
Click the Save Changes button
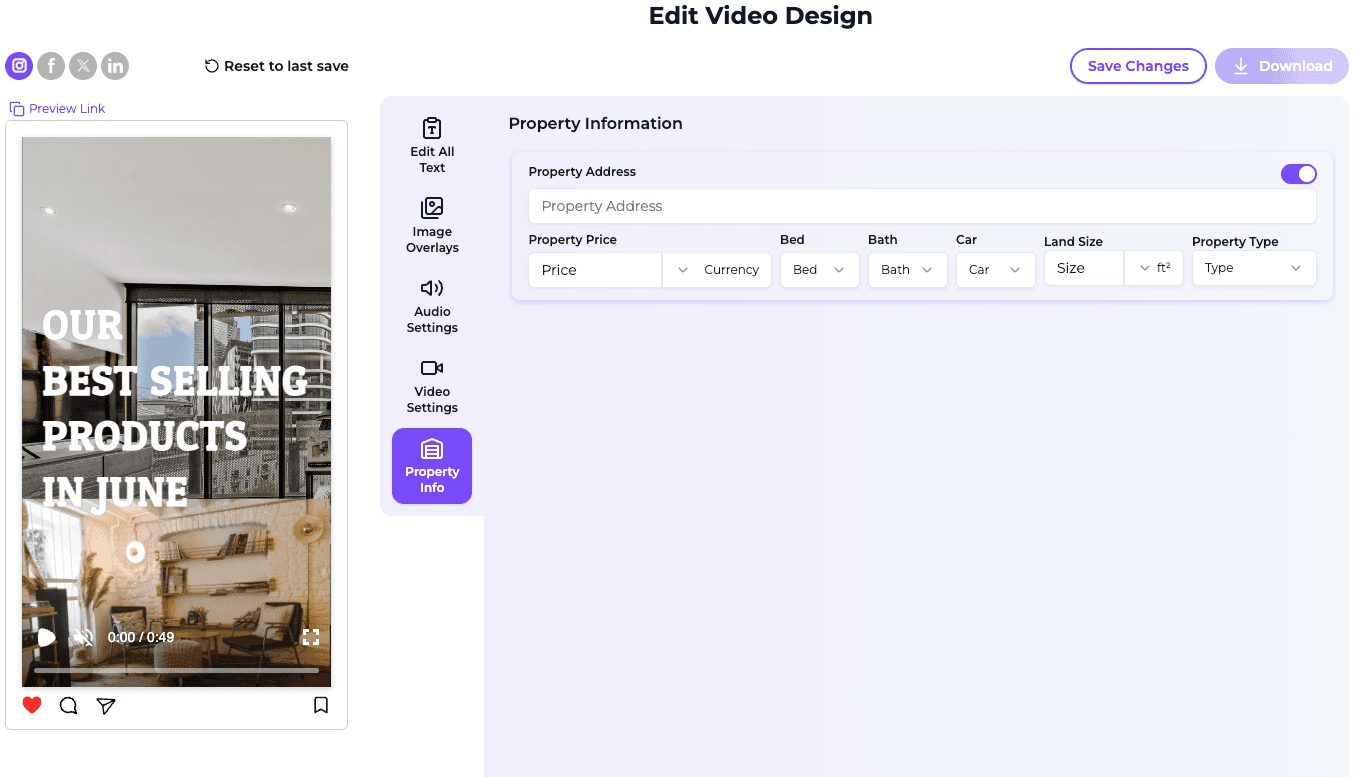[1138, 66]
